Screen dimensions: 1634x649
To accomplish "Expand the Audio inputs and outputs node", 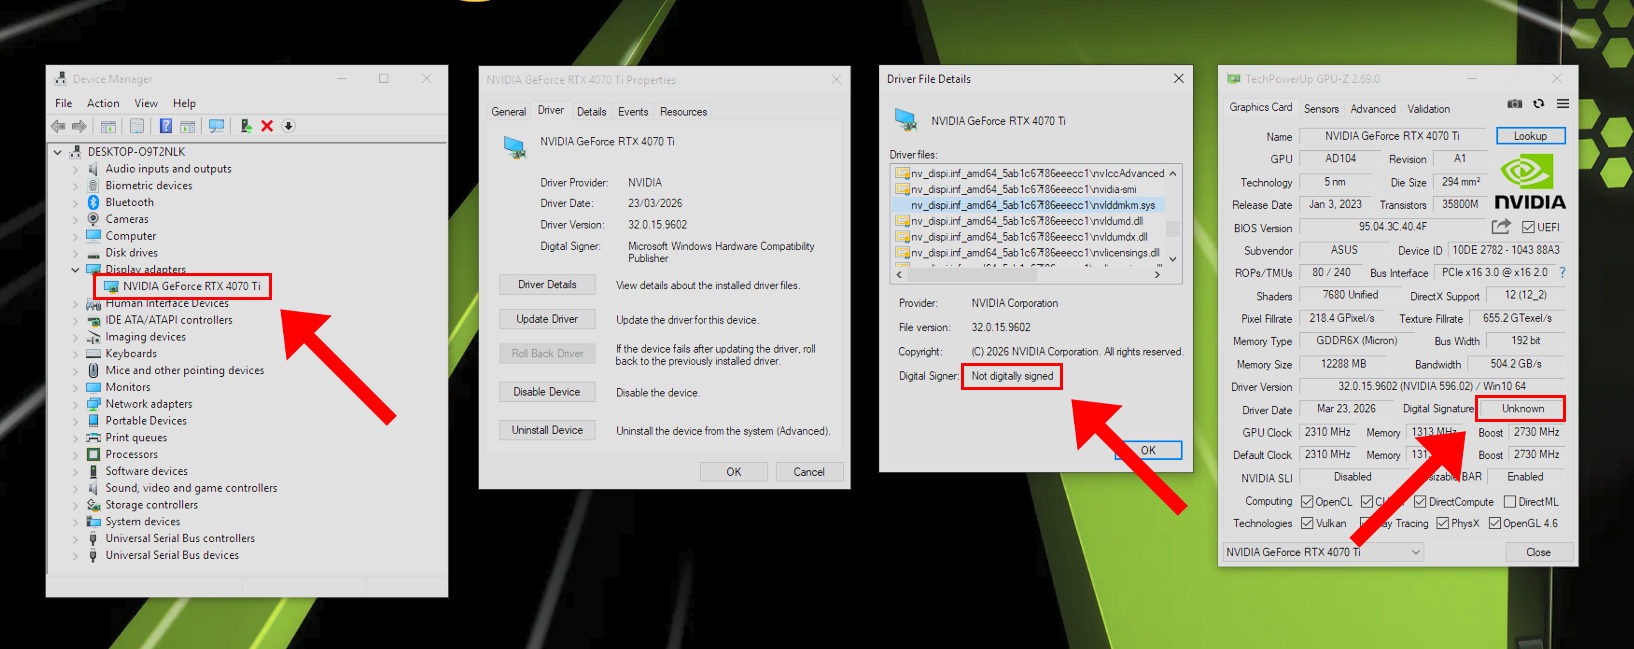I will 75,169.
